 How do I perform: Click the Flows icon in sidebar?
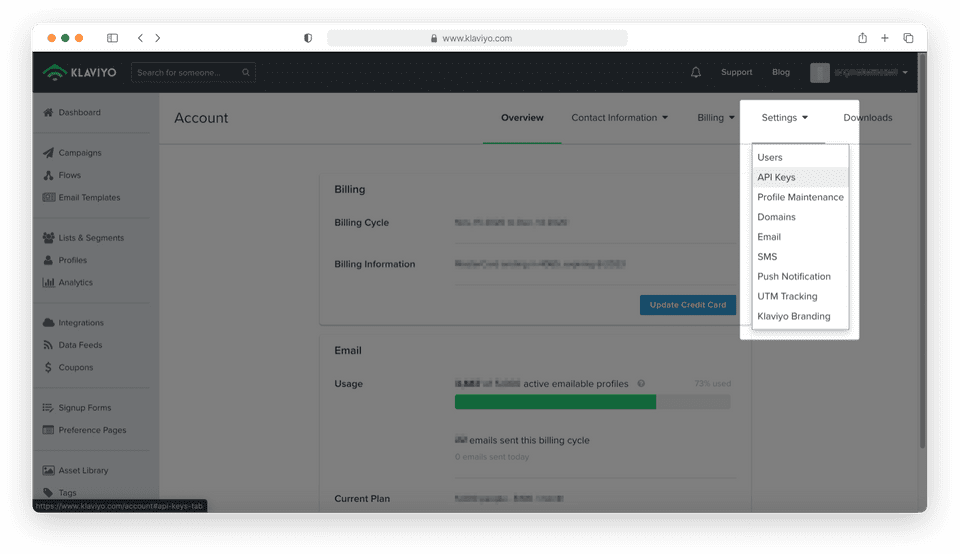(x=48, y=175)
